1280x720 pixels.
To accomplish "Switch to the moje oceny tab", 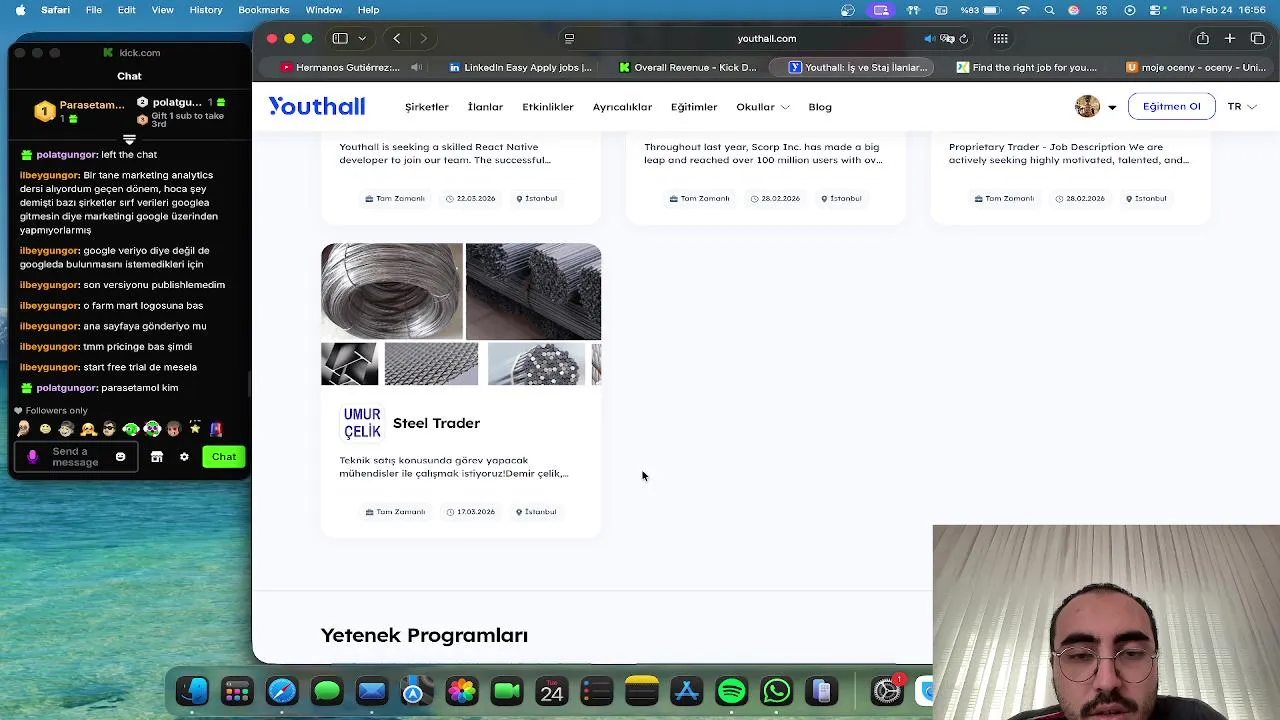I will pyautogui.click(x=1196, y=67).
